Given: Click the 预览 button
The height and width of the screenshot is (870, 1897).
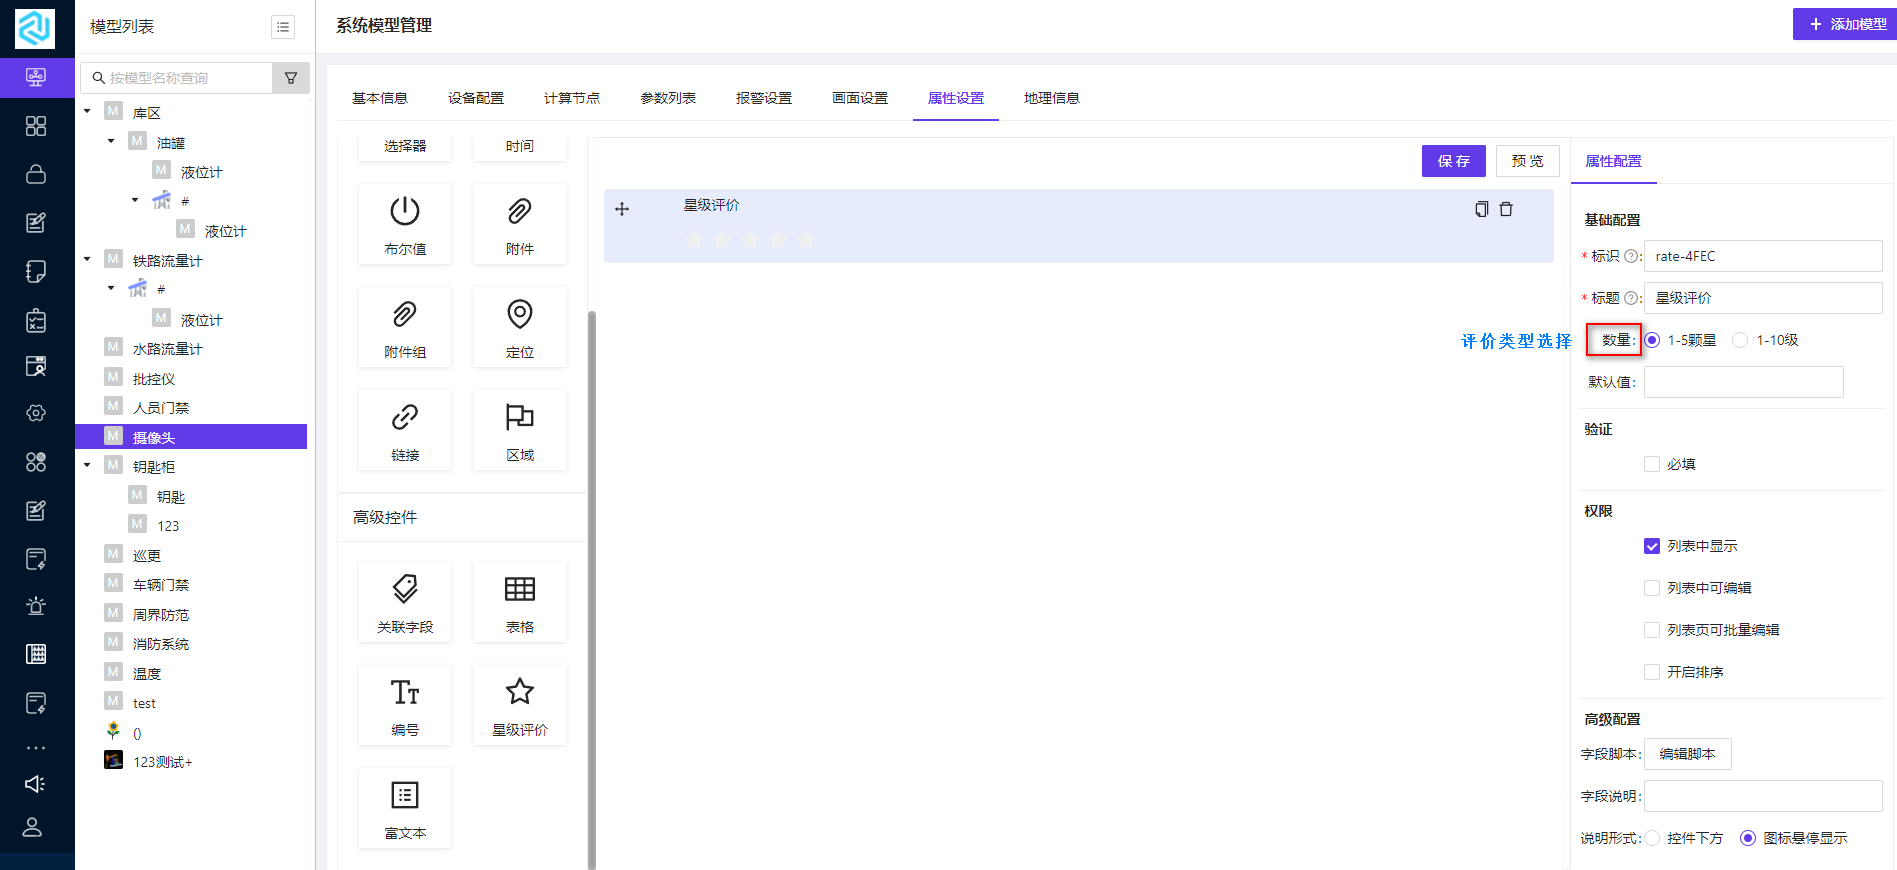Looking at the screenshot, I should click(1528, 161).
